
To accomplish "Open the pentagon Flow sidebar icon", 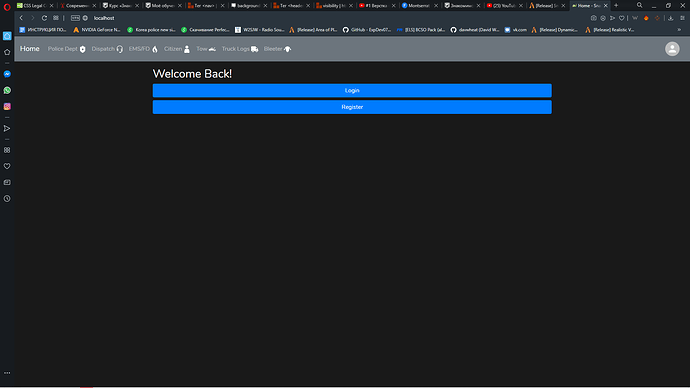I will click(x=7, y=52).
